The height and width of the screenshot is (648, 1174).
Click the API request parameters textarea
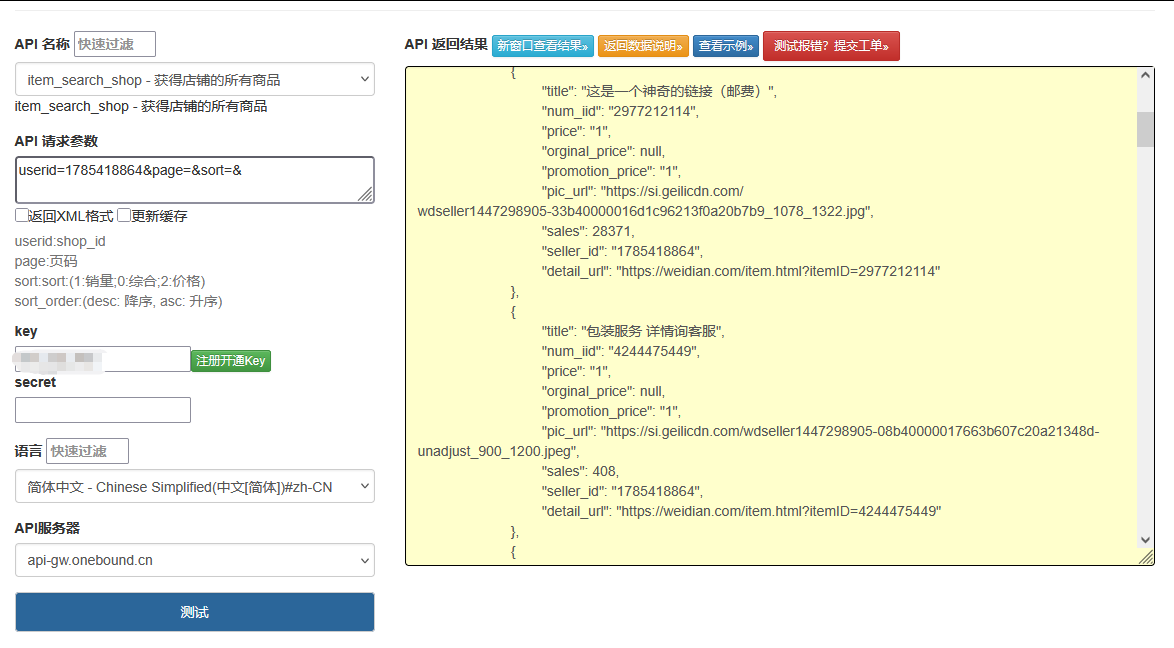click(x=195, y=180)
